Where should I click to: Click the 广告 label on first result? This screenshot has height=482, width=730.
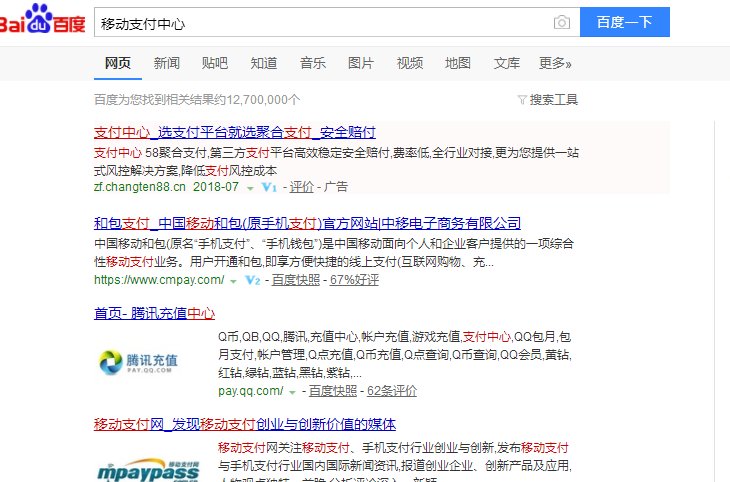336,187
